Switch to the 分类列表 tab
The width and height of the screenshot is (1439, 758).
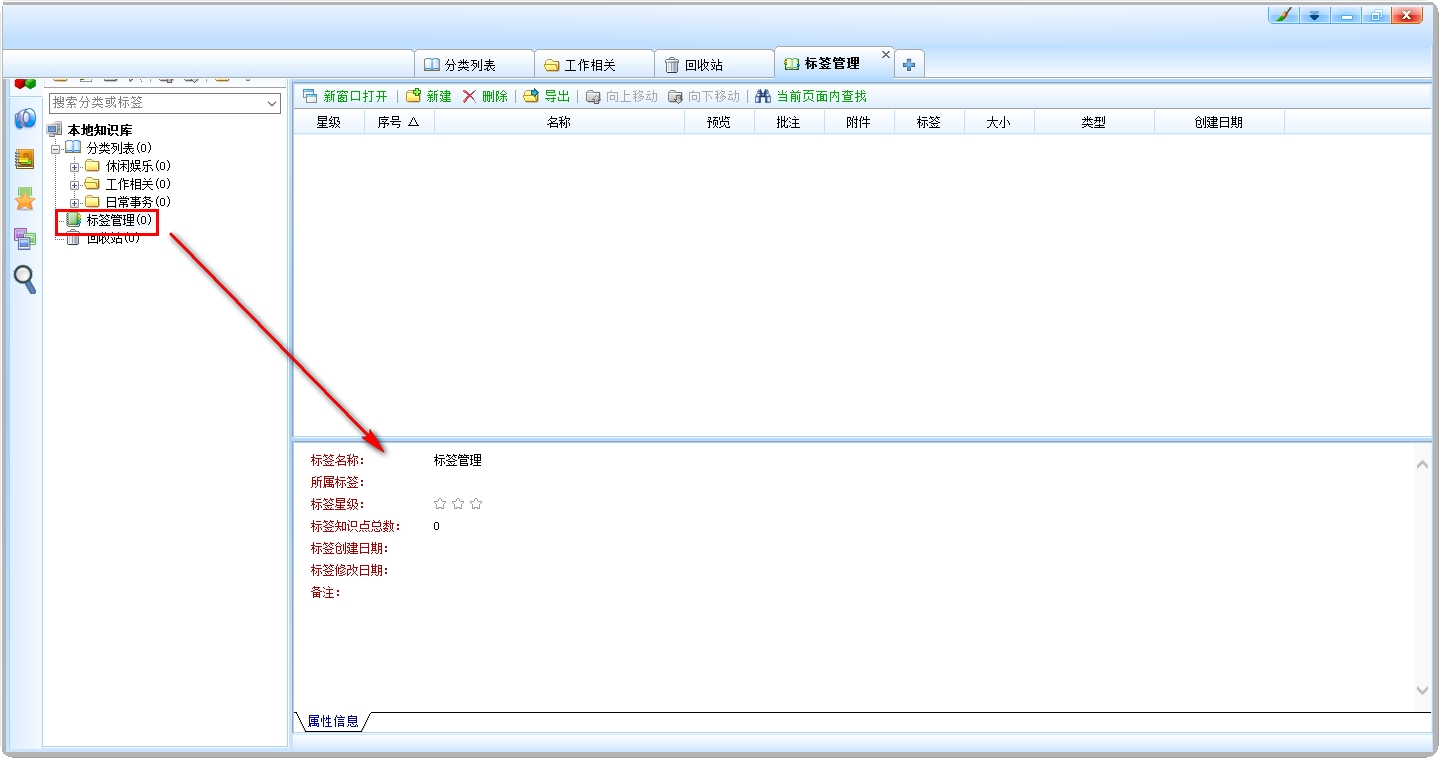[x=474, y=65]
